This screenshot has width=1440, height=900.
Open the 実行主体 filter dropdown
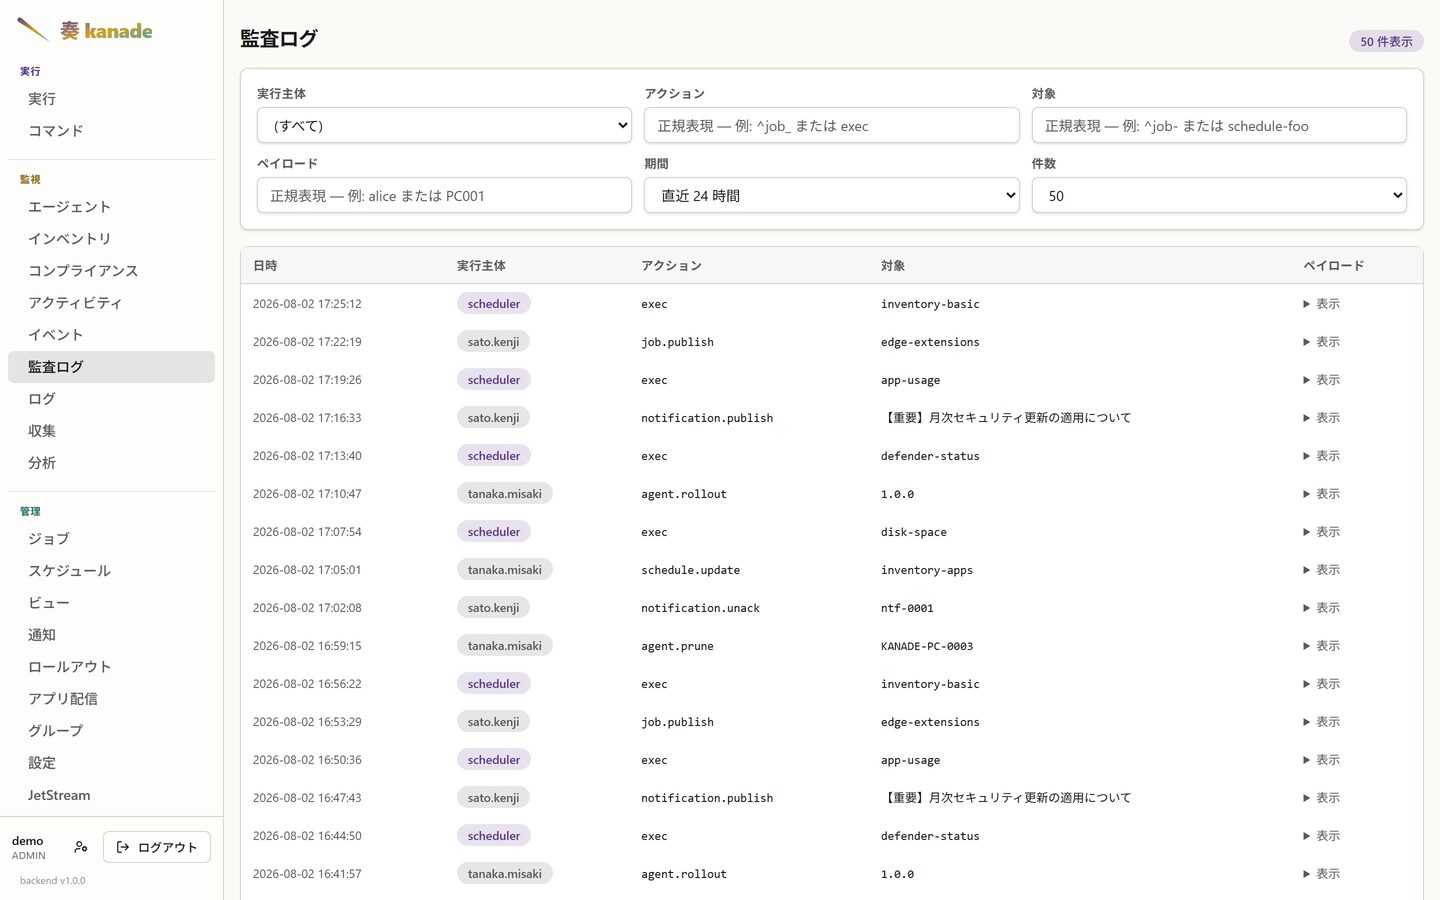tap(444, 125)
